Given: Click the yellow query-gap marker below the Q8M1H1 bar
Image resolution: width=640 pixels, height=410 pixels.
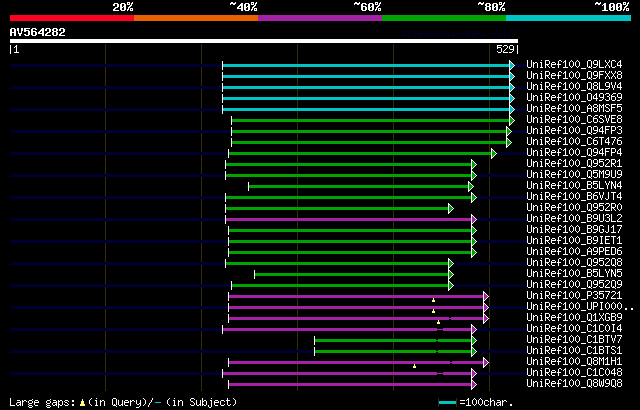Looking at the screenshot, I should 414,366.
